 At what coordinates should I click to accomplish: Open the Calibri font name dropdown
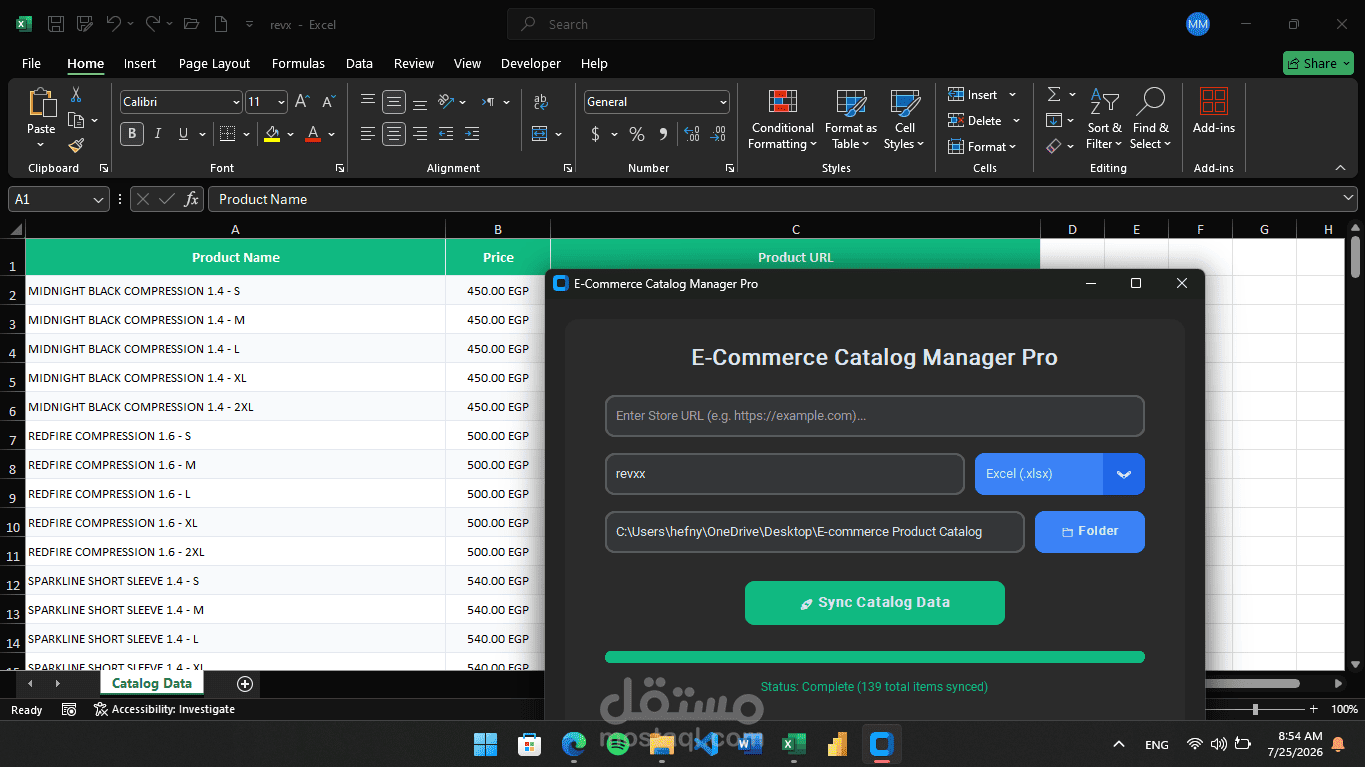coord(236,102)
